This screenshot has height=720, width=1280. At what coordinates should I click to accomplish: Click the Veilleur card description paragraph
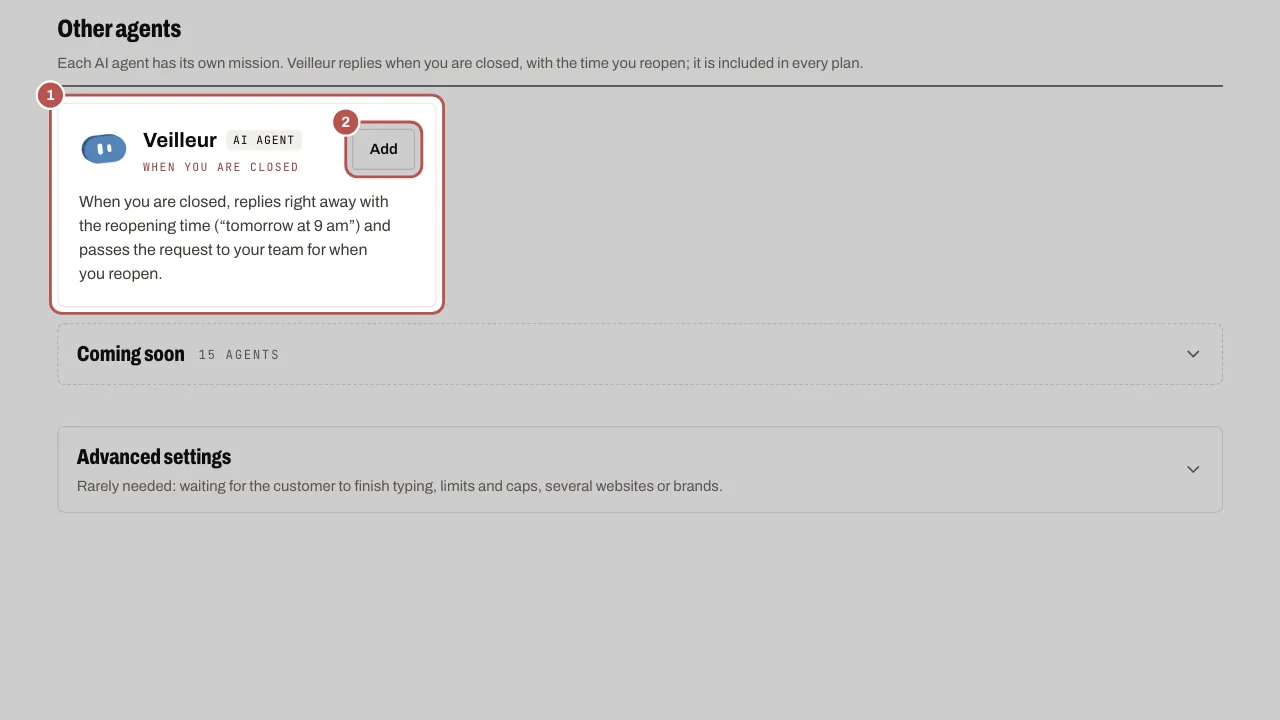(235, 237)
